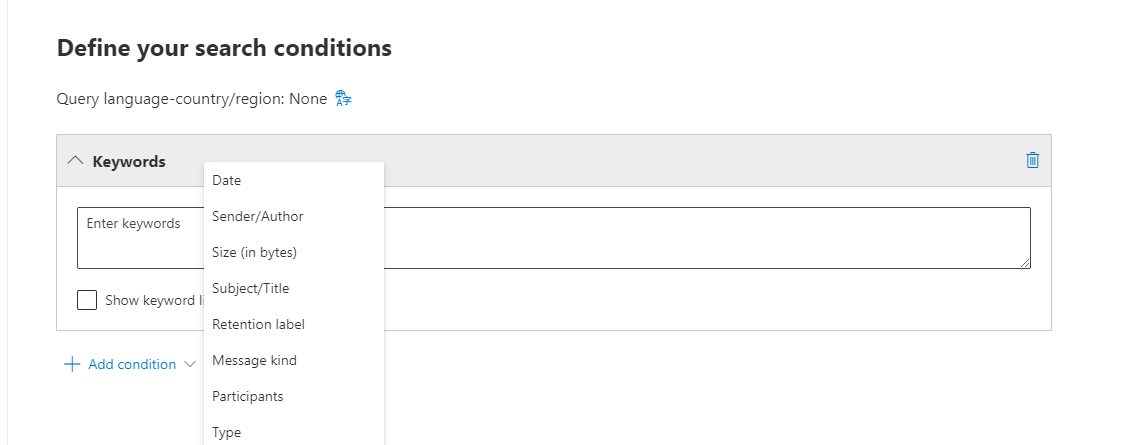Pick Participants from the condition menu
The height and width of the screenshot is (445, 1148).
248,396
